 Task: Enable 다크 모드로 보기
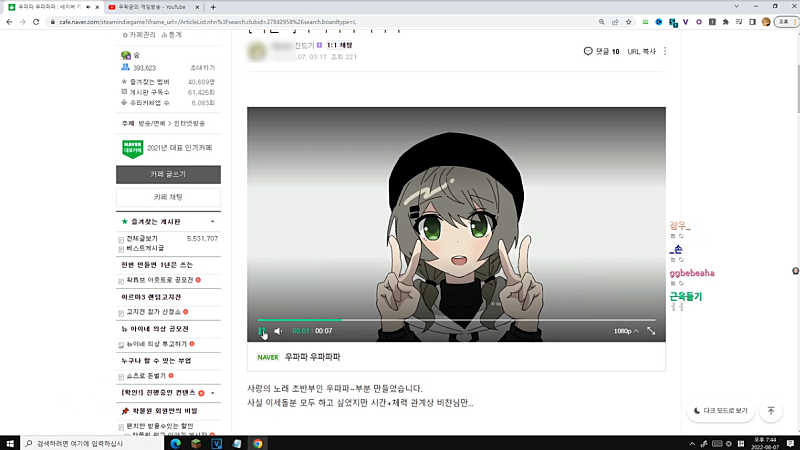(x=720, y=411)
